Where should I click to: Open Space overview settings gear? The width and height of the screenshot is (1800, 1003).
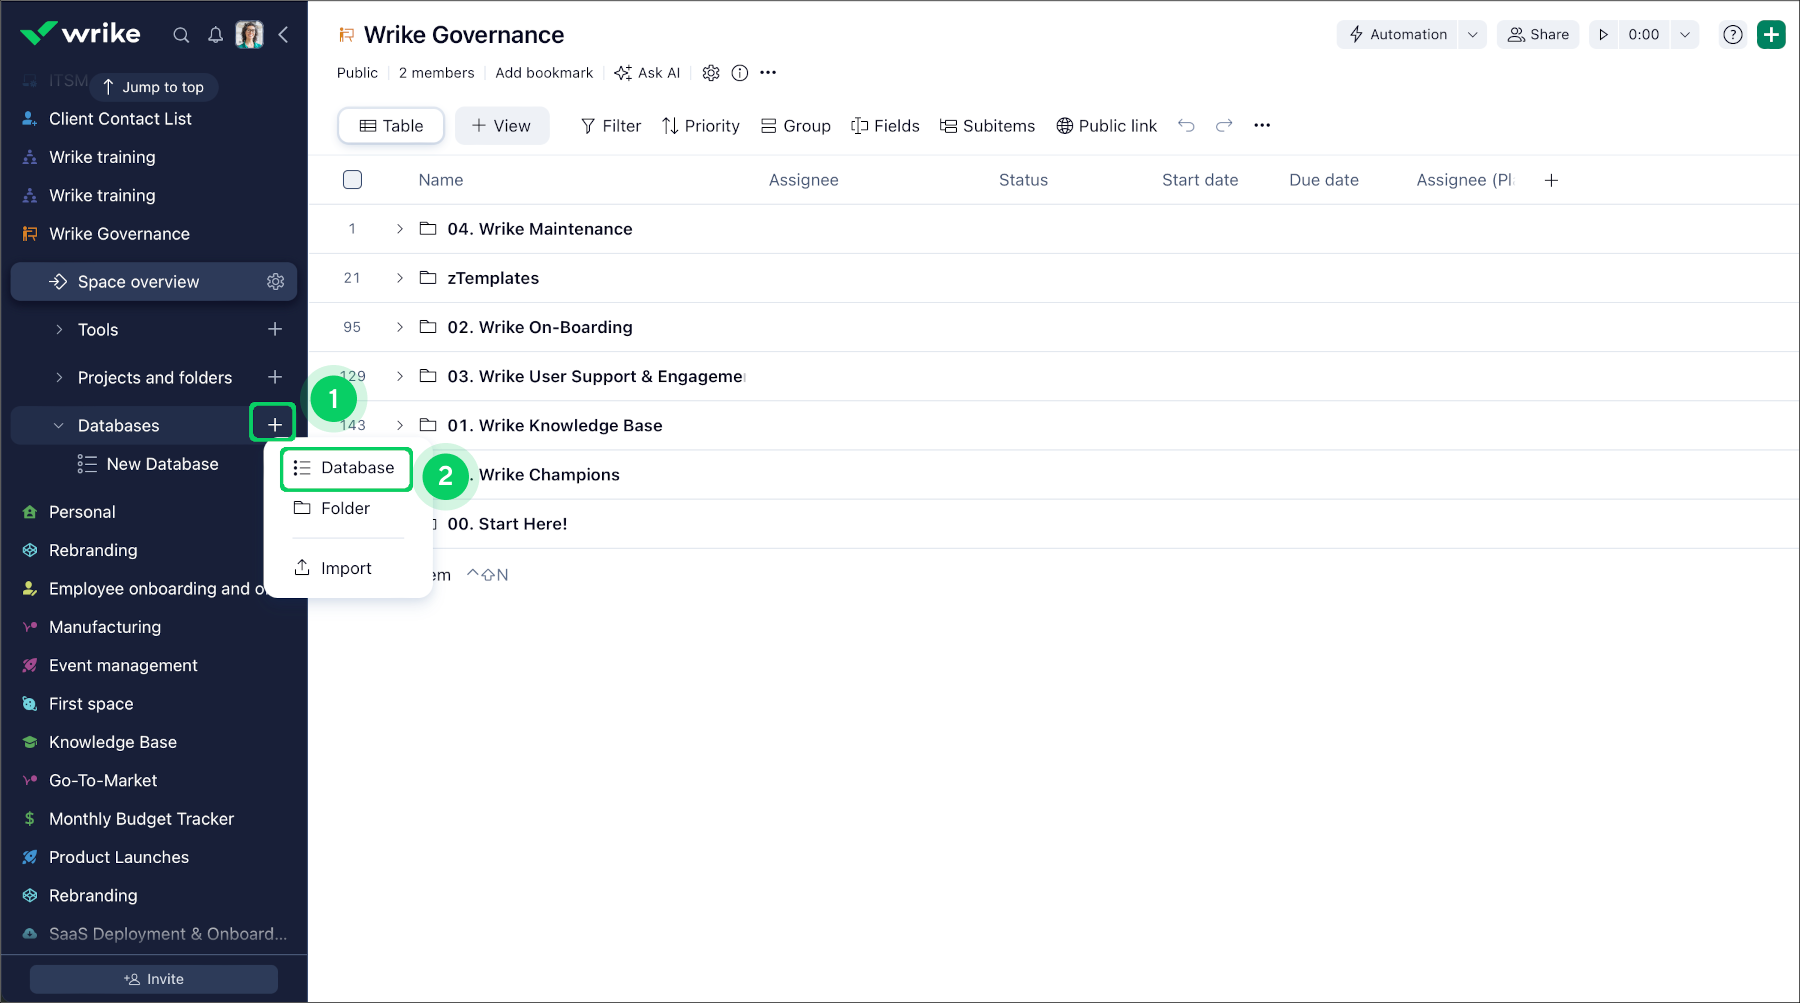276,281
